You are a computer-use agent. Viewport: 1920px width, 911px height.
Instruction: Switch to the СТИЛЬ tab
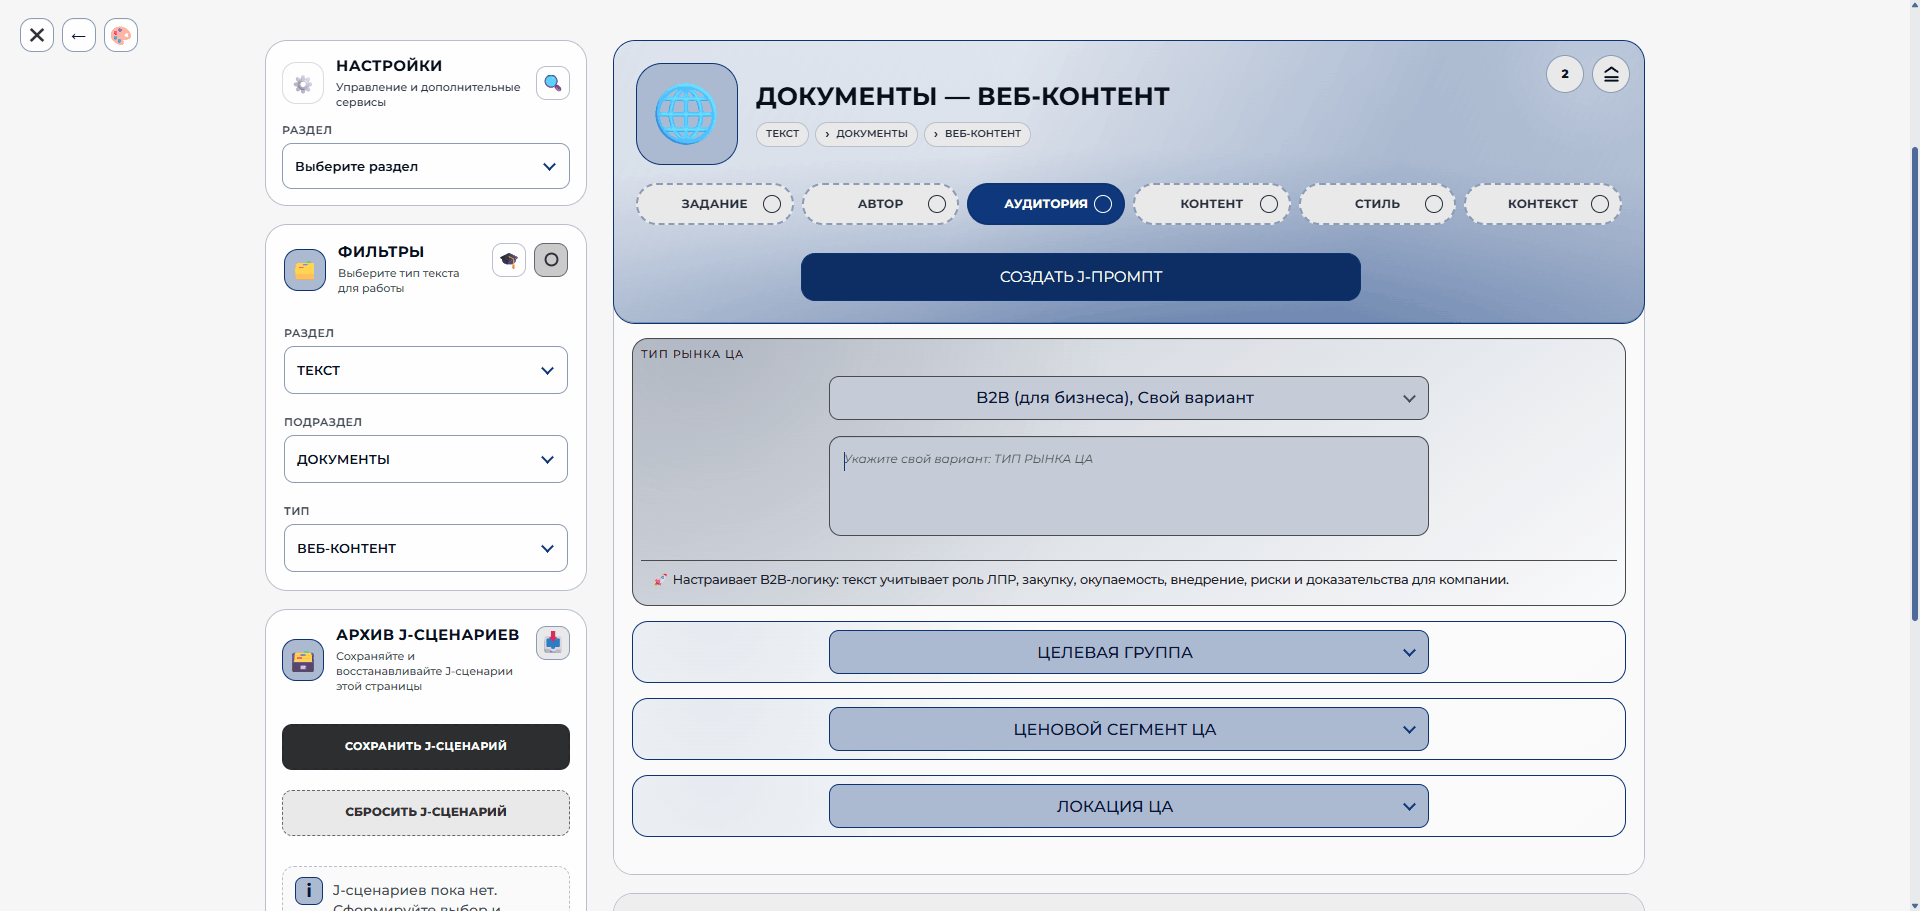pyautogui.click(x=1378, y=204)
